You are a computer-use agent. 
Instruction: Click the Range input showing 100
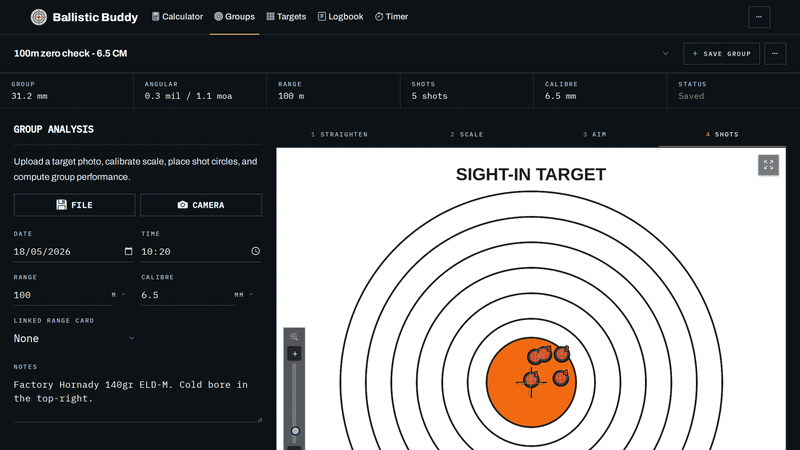(x=62, y=295)
